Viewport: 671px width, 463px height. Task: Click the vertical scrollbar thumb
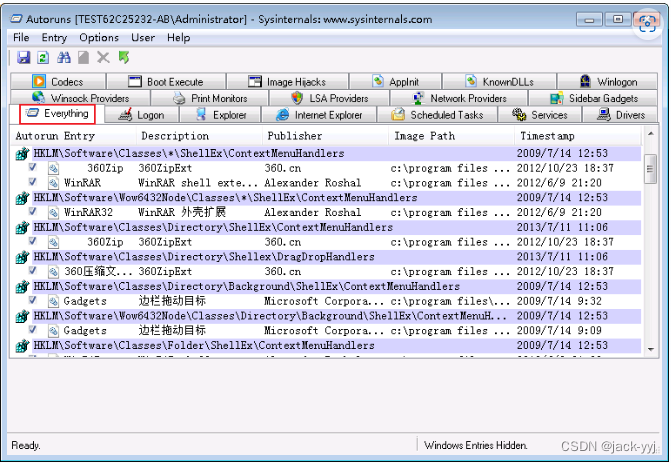click(x=650, y=169)
